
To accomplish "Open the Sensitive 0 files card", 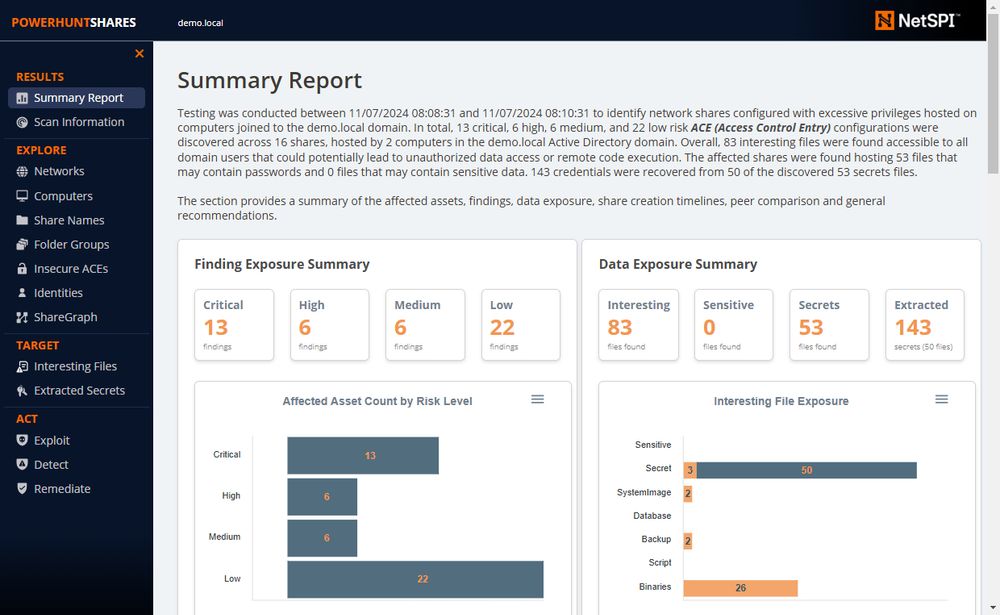I will (x=734, y=325).
